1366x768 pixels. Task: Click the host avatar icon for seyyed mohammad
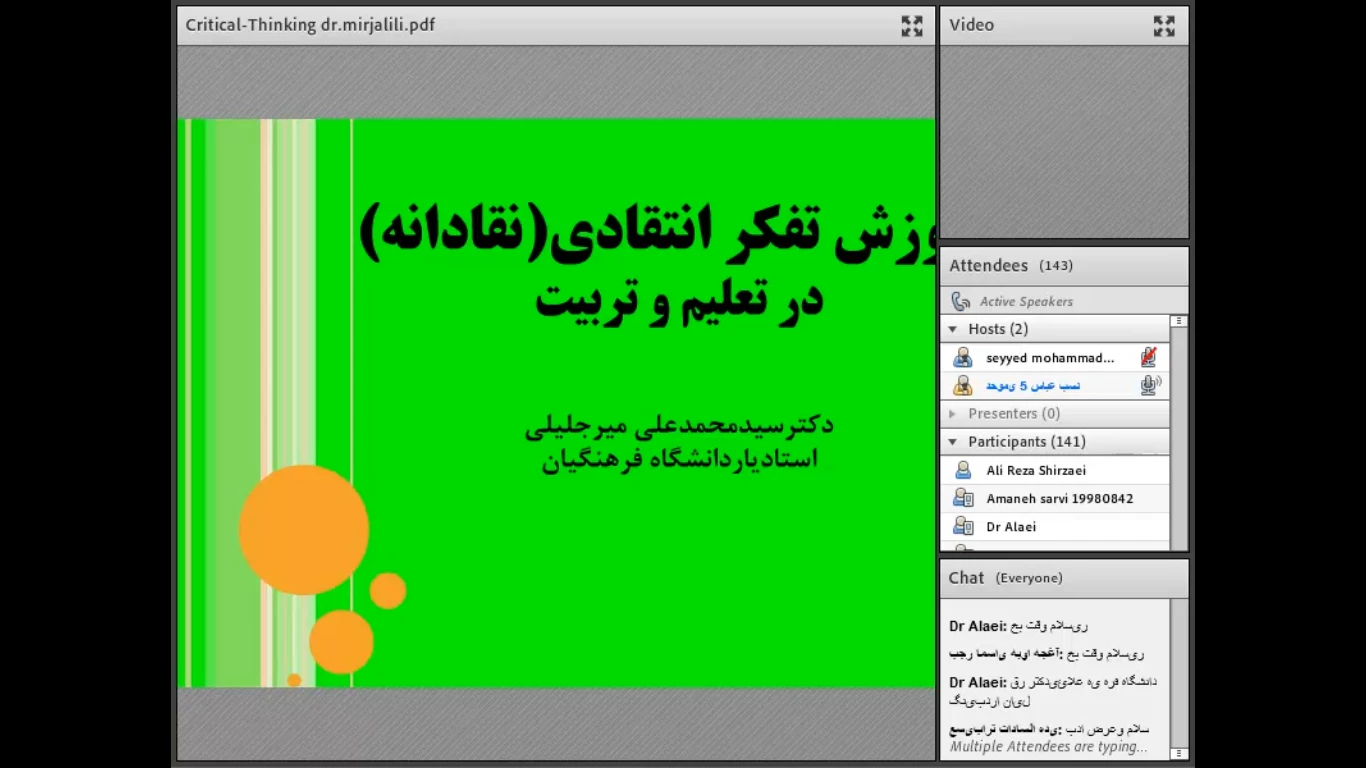pos(963,358)
